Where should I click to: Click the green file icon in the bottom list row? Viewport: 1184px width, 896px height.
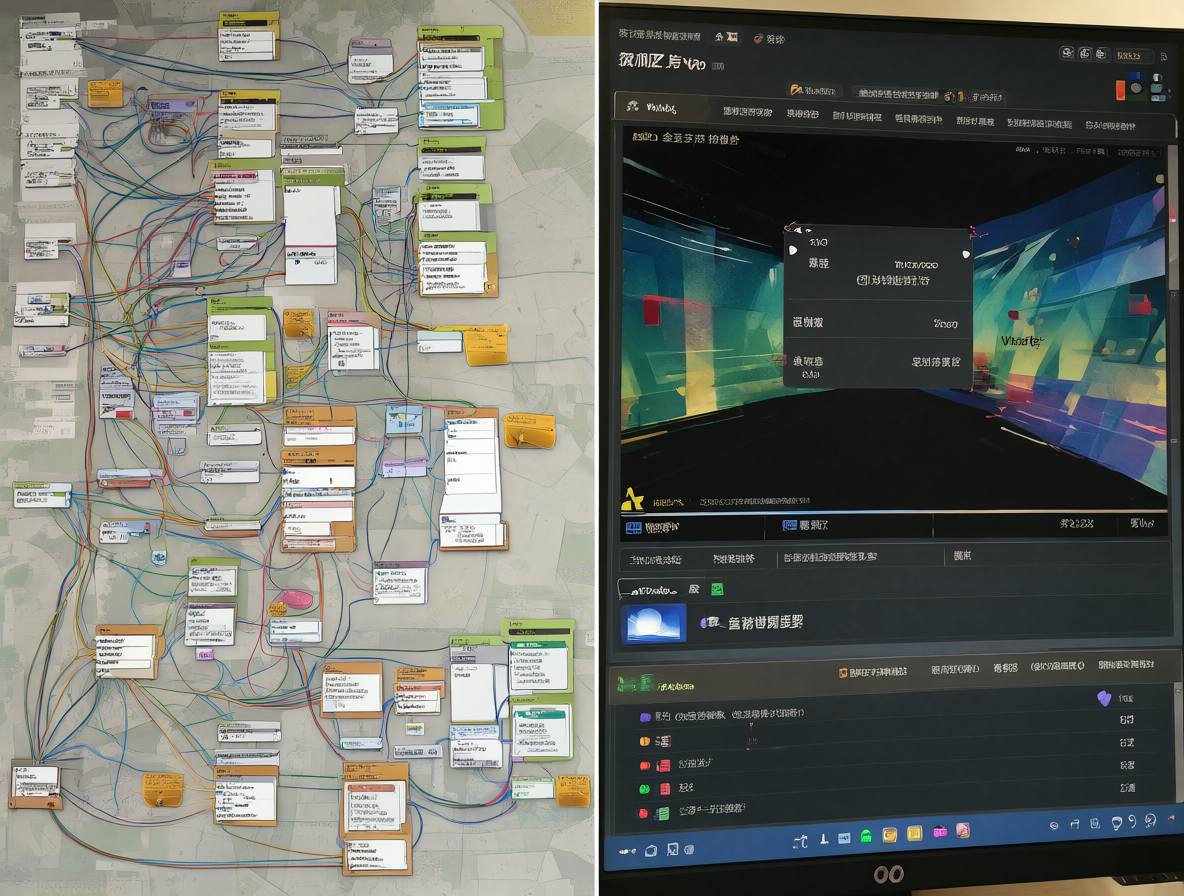pyautogui.click(x=662, y=814)
